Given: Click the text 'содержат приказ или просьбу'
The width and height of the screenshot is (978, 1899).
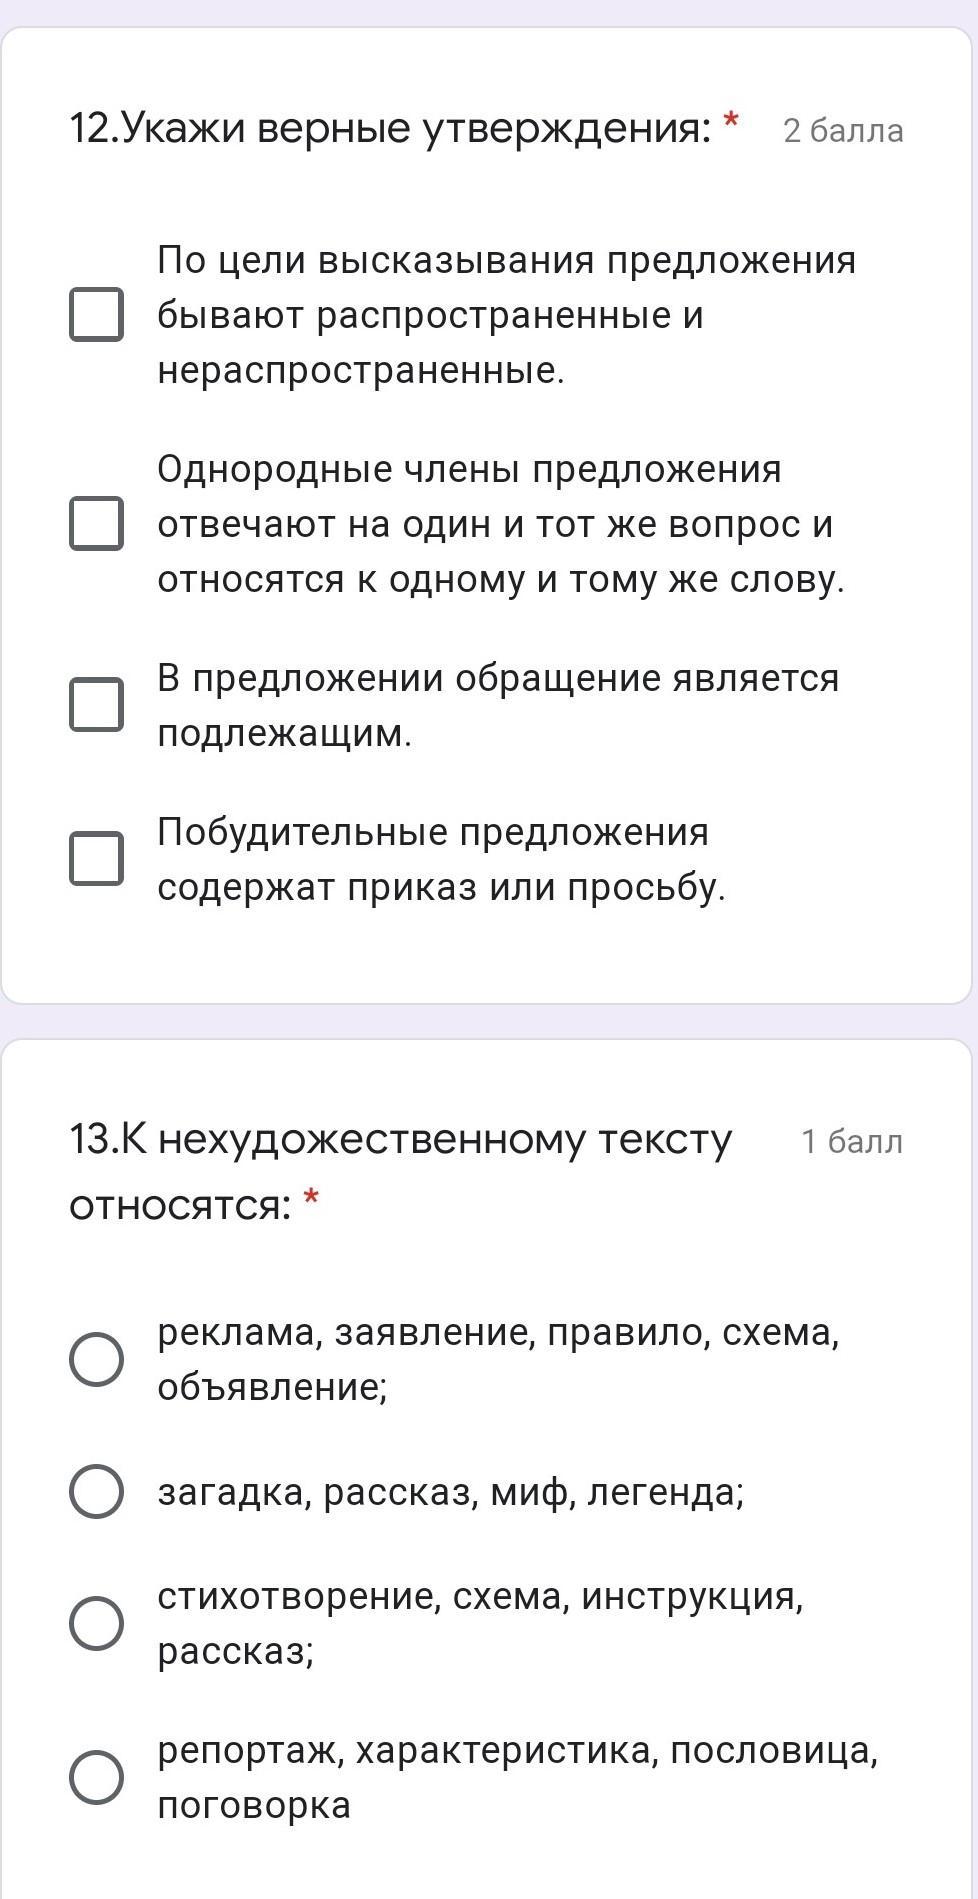Looking at the screenshot, I should pos(440,887).
